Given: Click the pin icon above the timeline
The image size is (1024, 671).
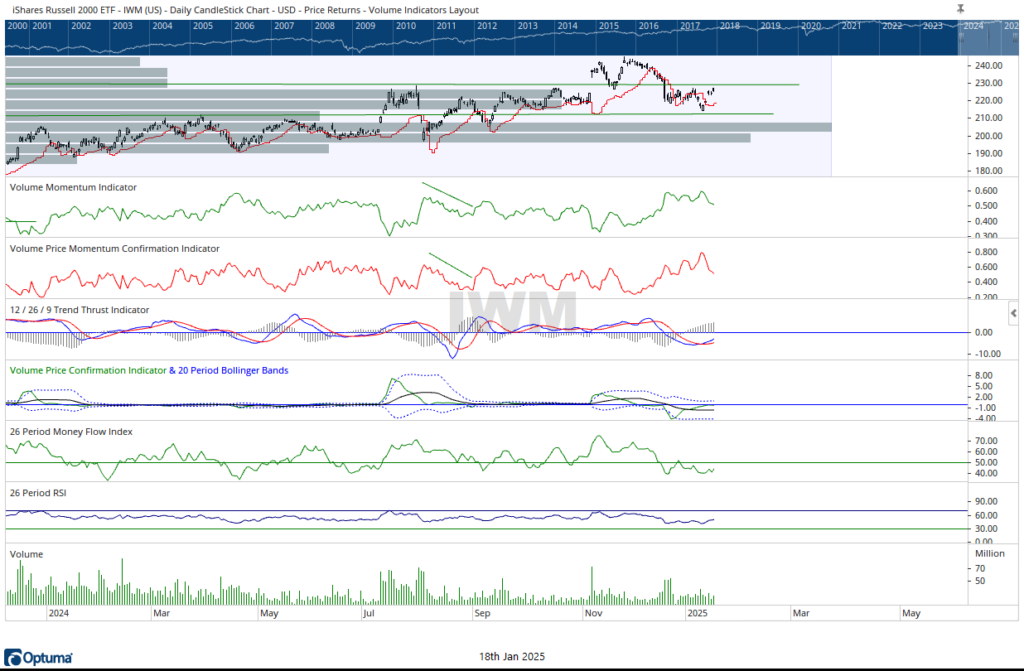Looking at the screenshot, I should [x=961, y=8].
